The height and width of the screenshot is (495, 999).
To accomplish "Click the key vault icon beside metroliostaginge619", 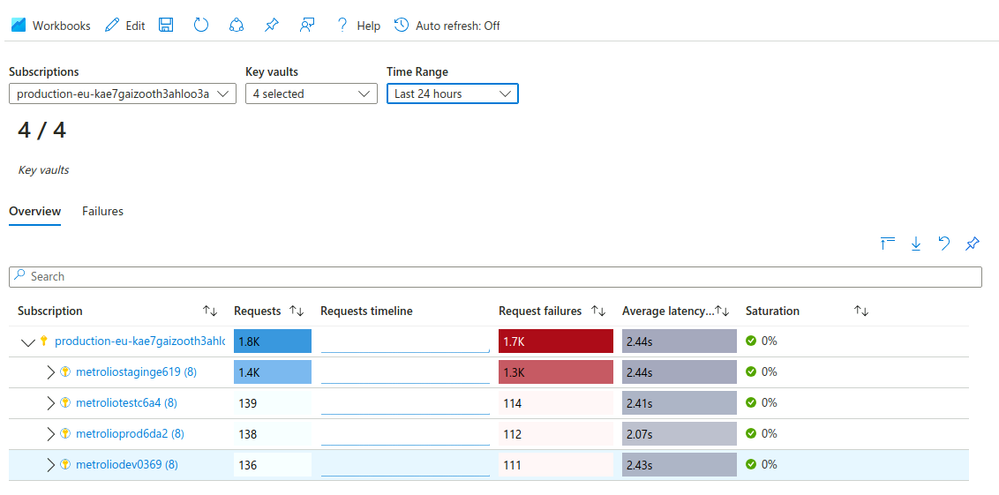I will pyautogui.click(x=64, y=371).
